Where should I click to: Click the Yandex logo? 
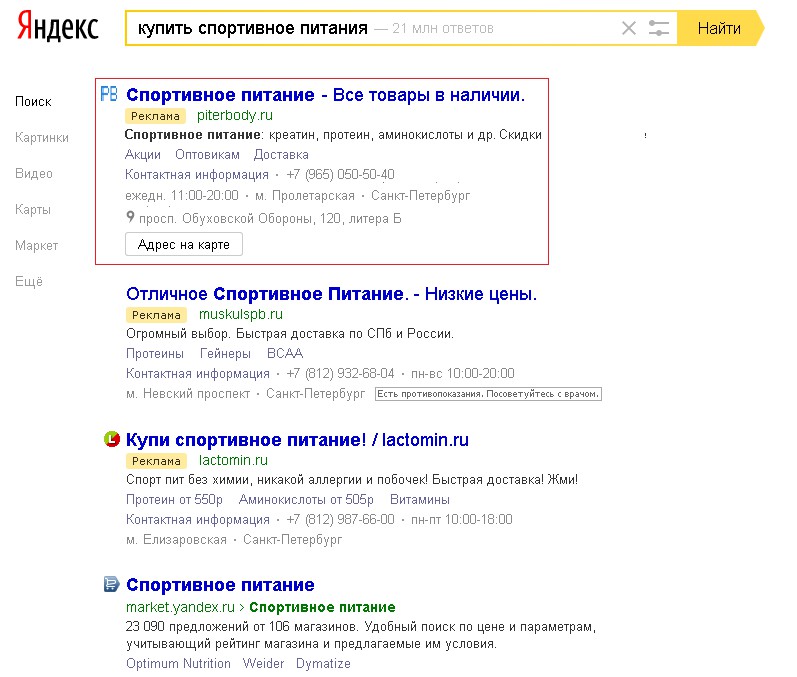pyautogui.click(x=57, y=28)
